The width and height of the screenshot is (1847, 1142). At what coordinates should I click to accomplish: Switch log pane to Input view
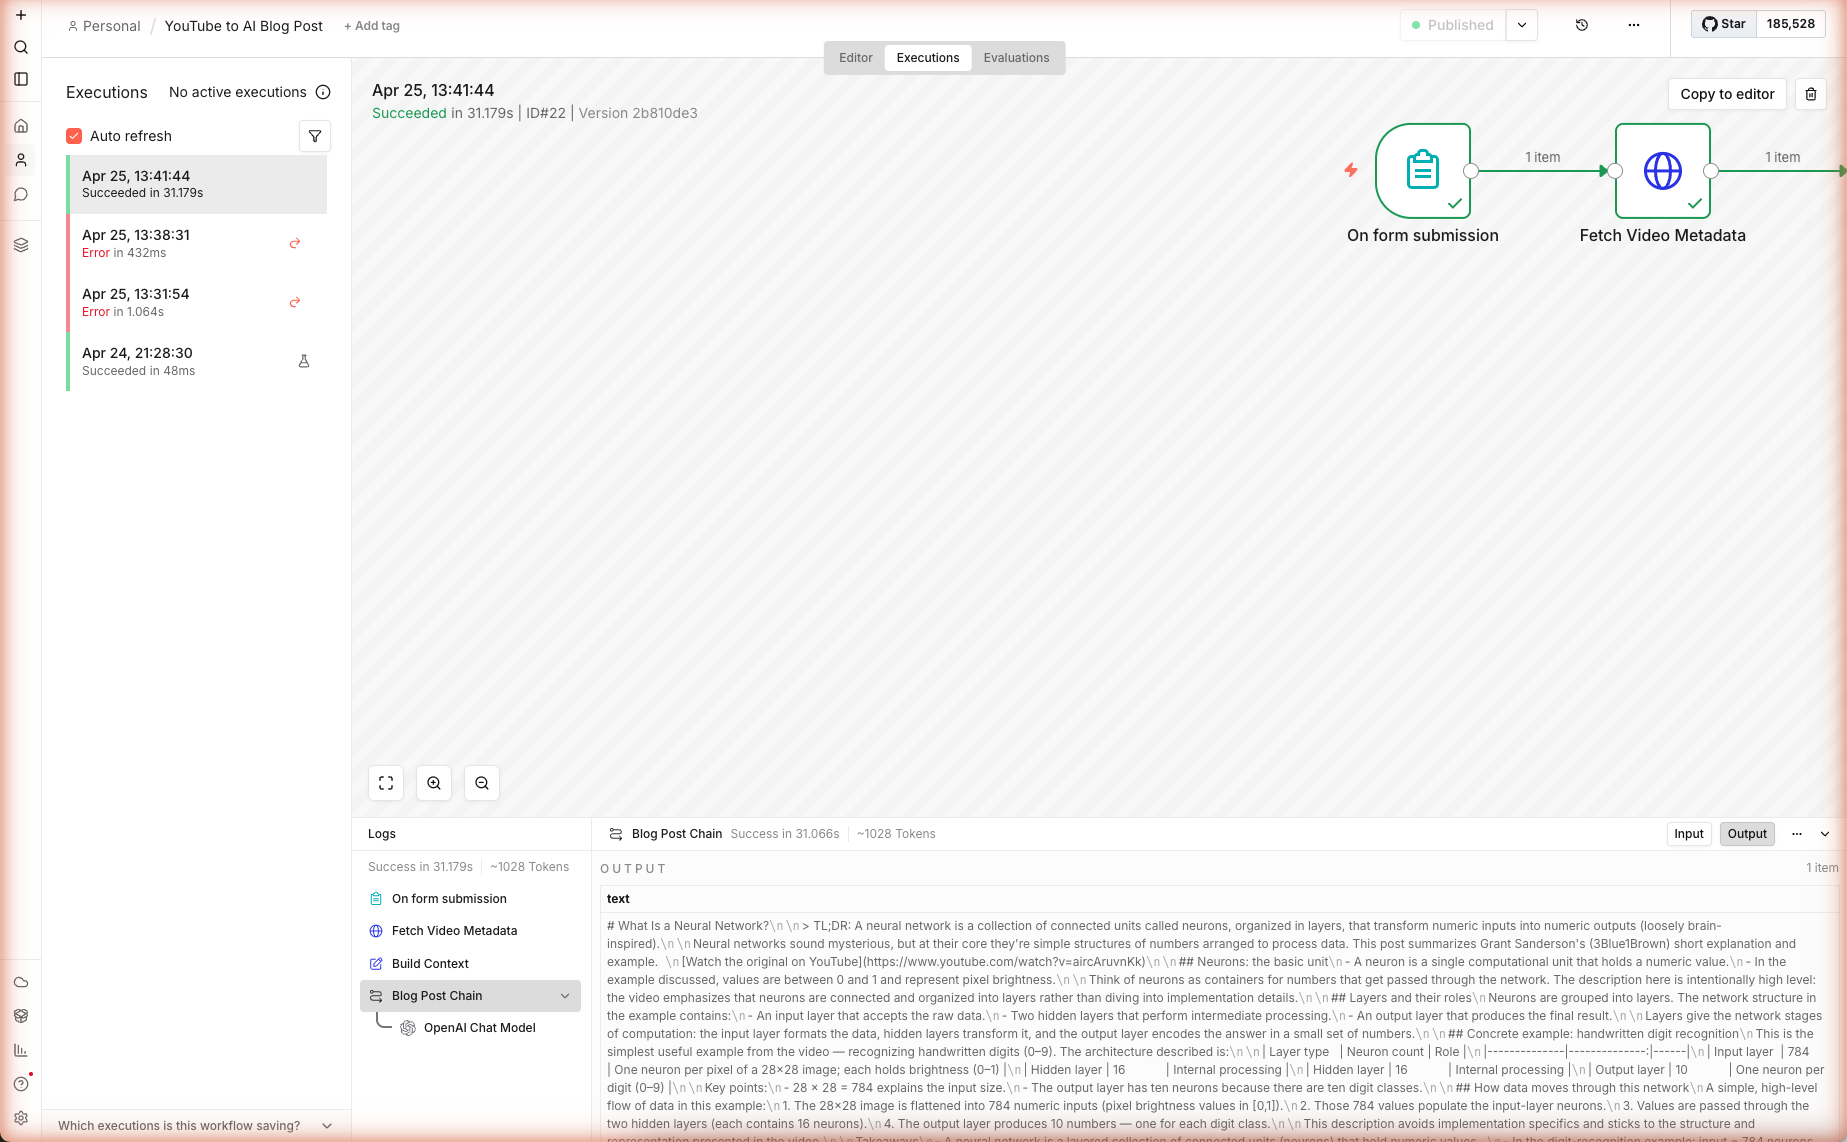(1688, 834)
